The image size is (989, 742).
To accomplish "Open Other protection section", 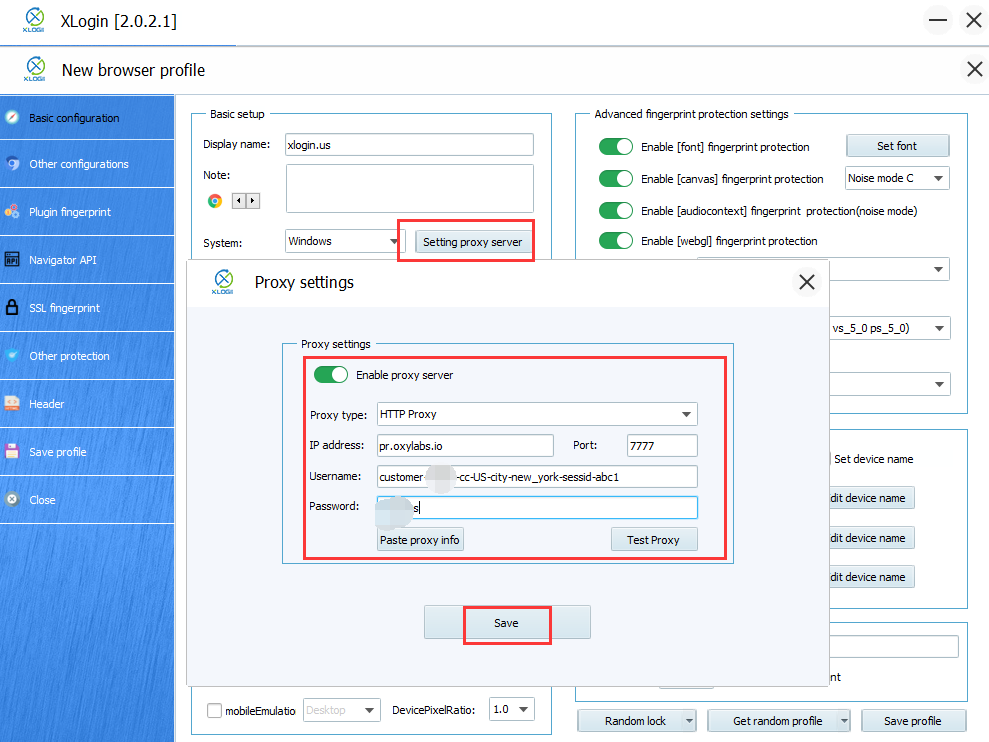I will pyautogui.click(x=87, y=355).
